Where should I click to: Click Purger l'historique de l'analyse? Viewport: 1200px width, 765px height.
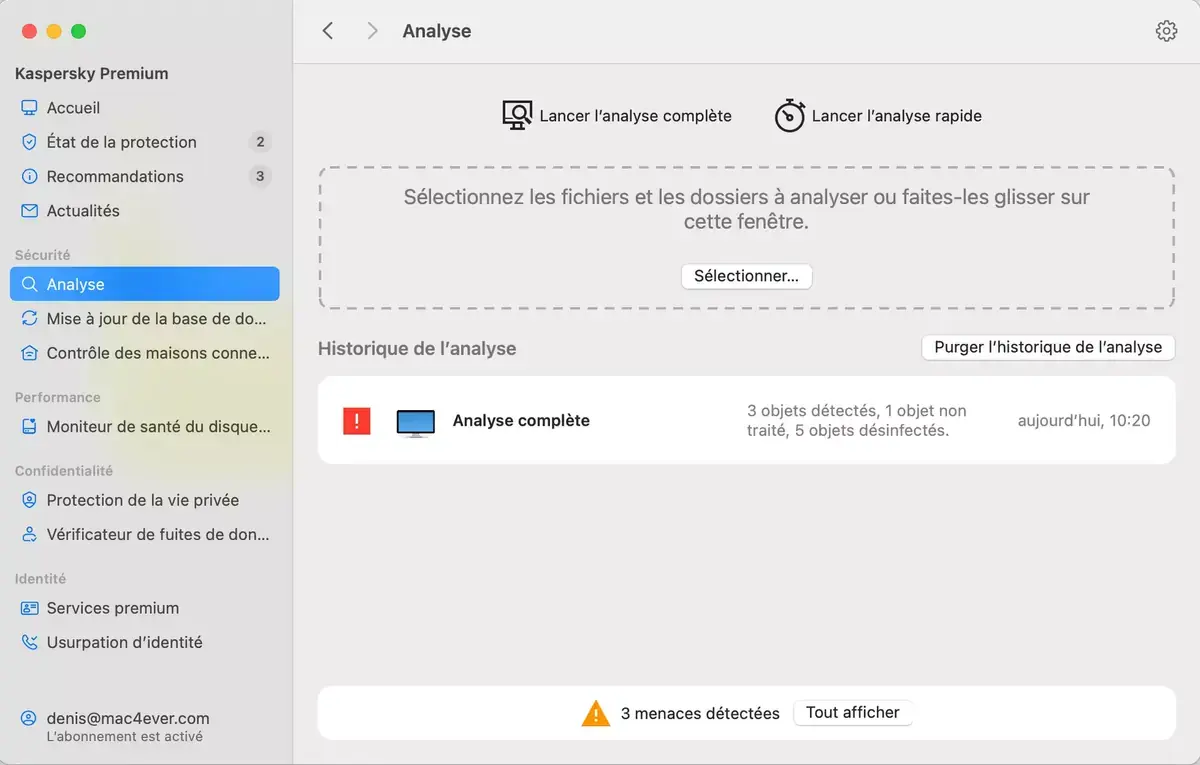click(x=1047, y=347)
